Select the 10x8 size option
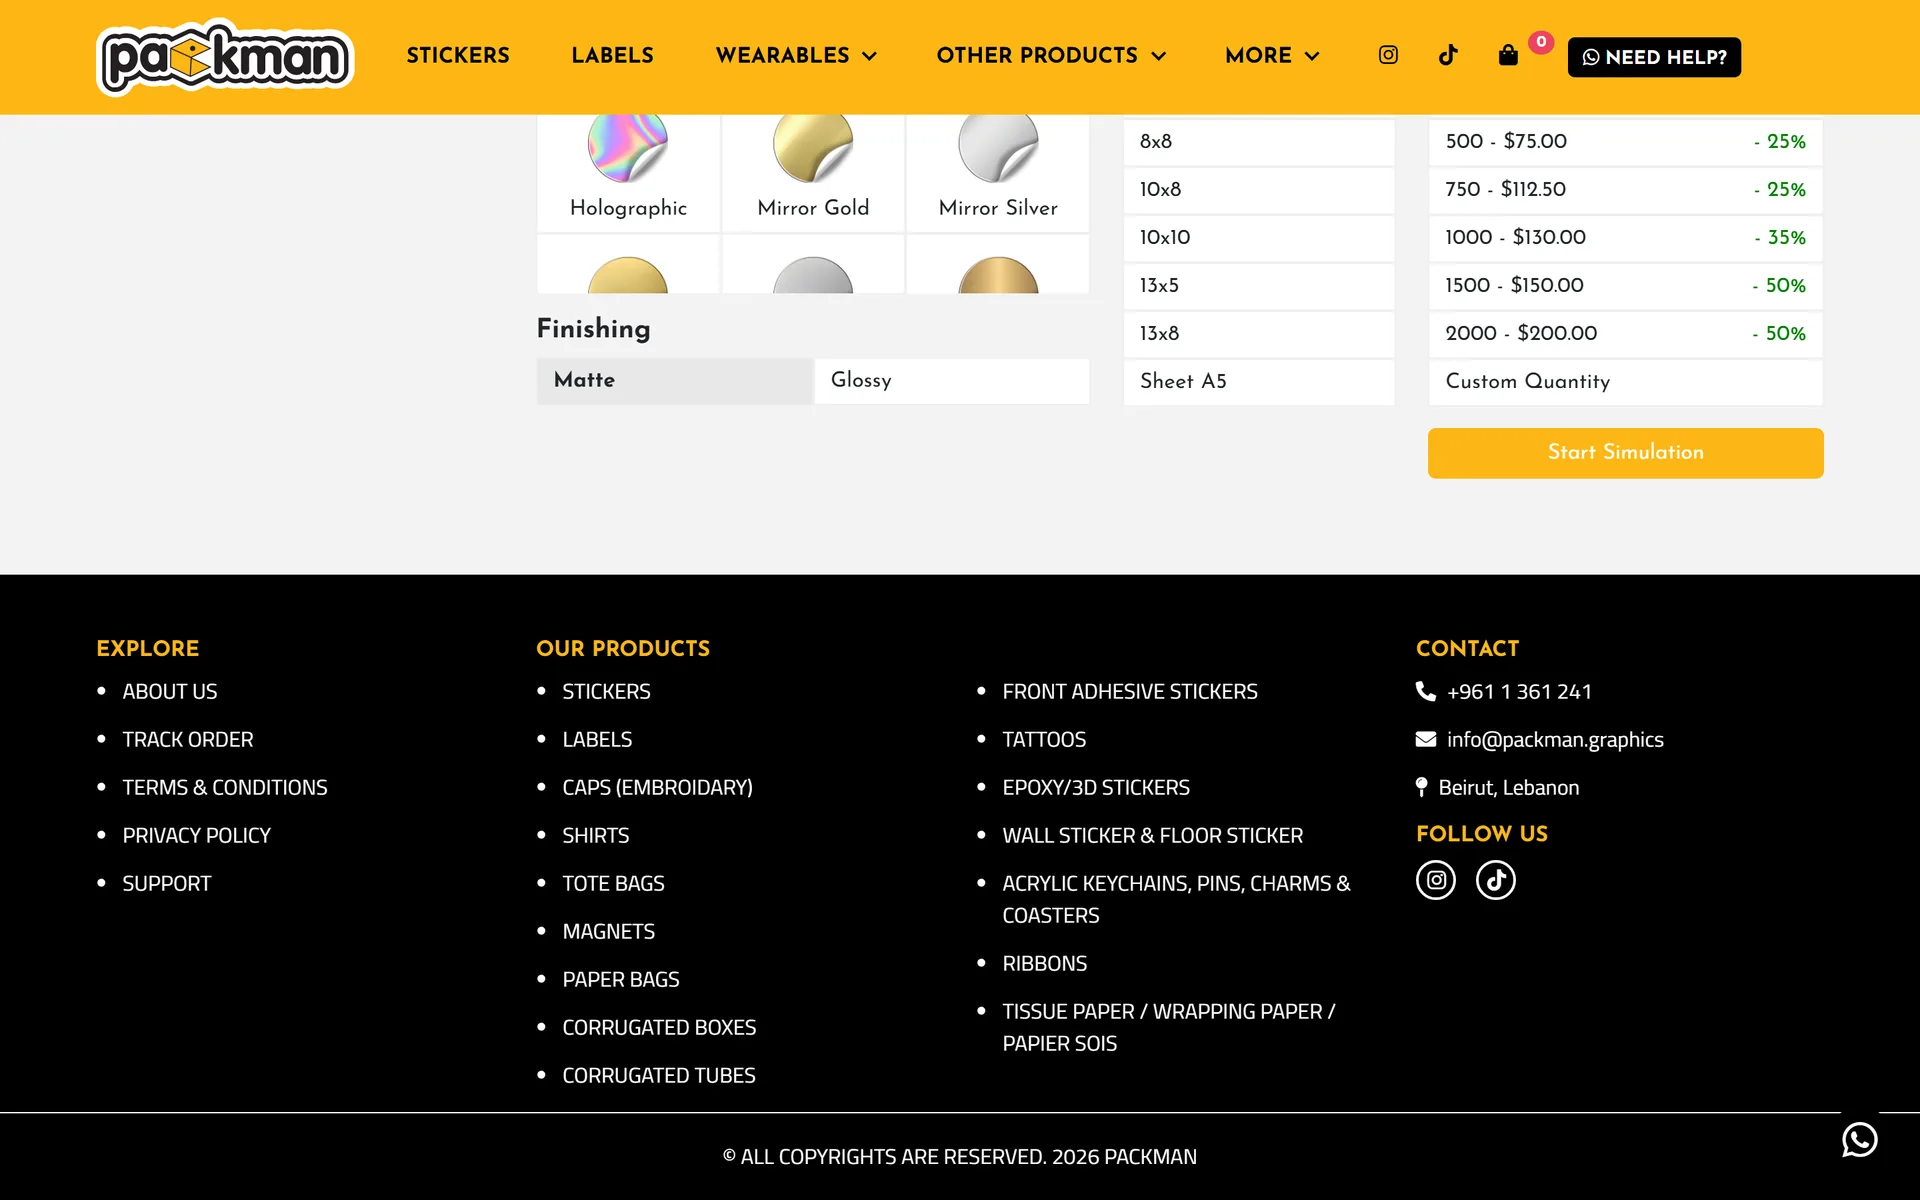The width and height of the screenshot is (1920, 1200). [1259, 190]
